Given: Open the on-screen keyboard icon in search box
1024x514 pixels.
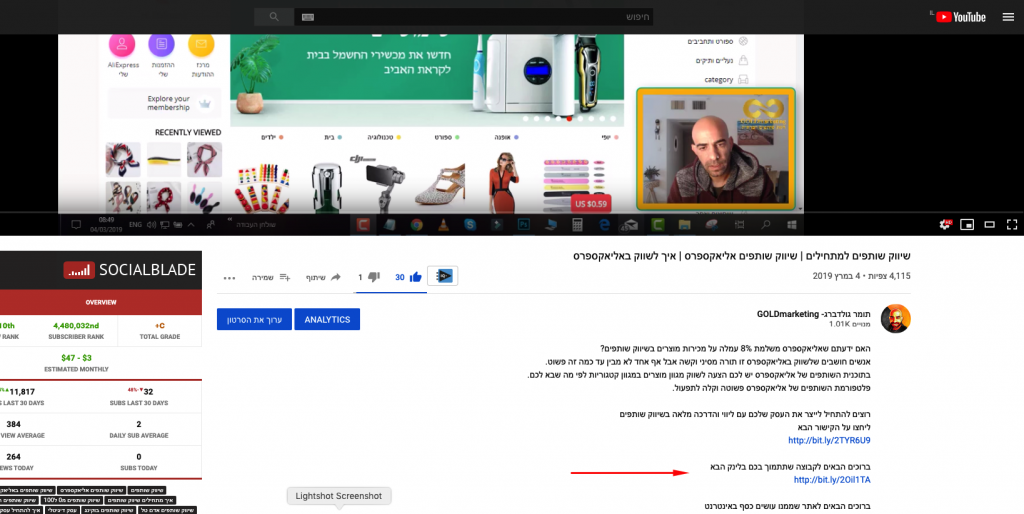Looking at the screenshot, I should click(x=308, y=17).
